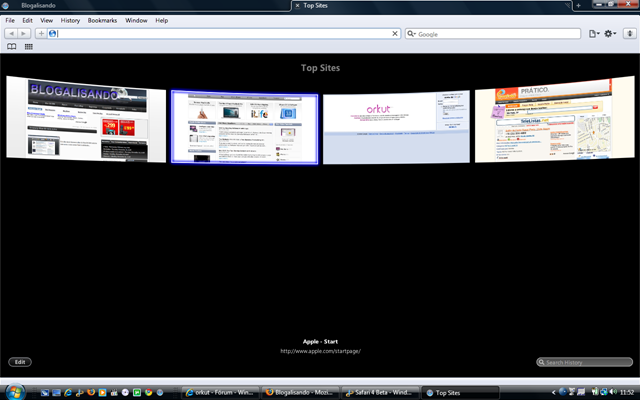The width and height of the screenshot is (640, 400).
Task: Open the Bookmarks menu
Action: coord(102,20)
